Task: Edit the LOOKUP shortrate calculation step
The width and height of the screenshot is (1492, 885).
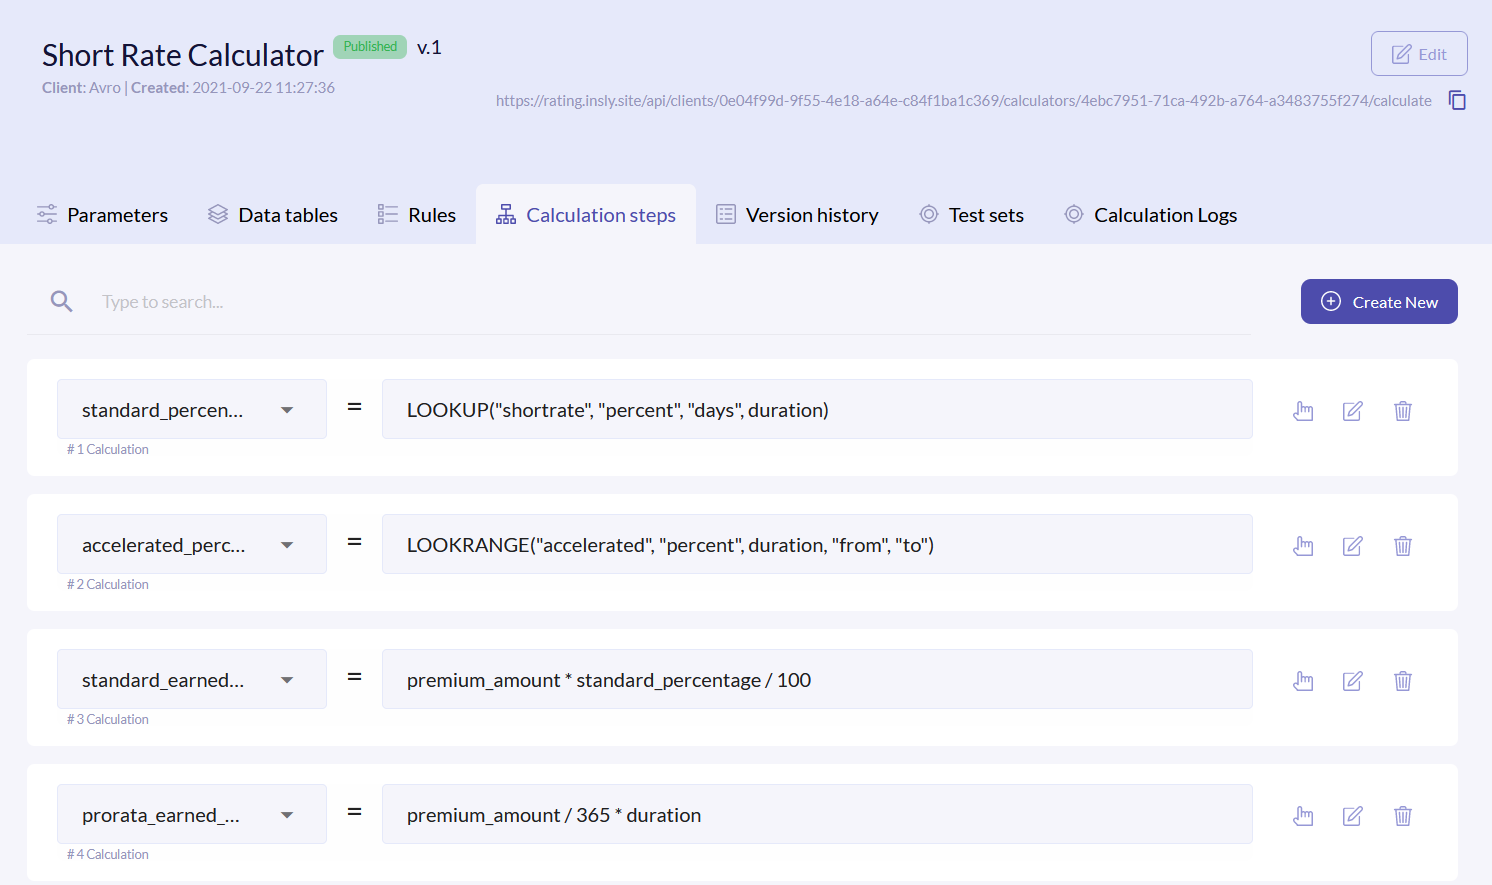Action: pos(1352,411)
